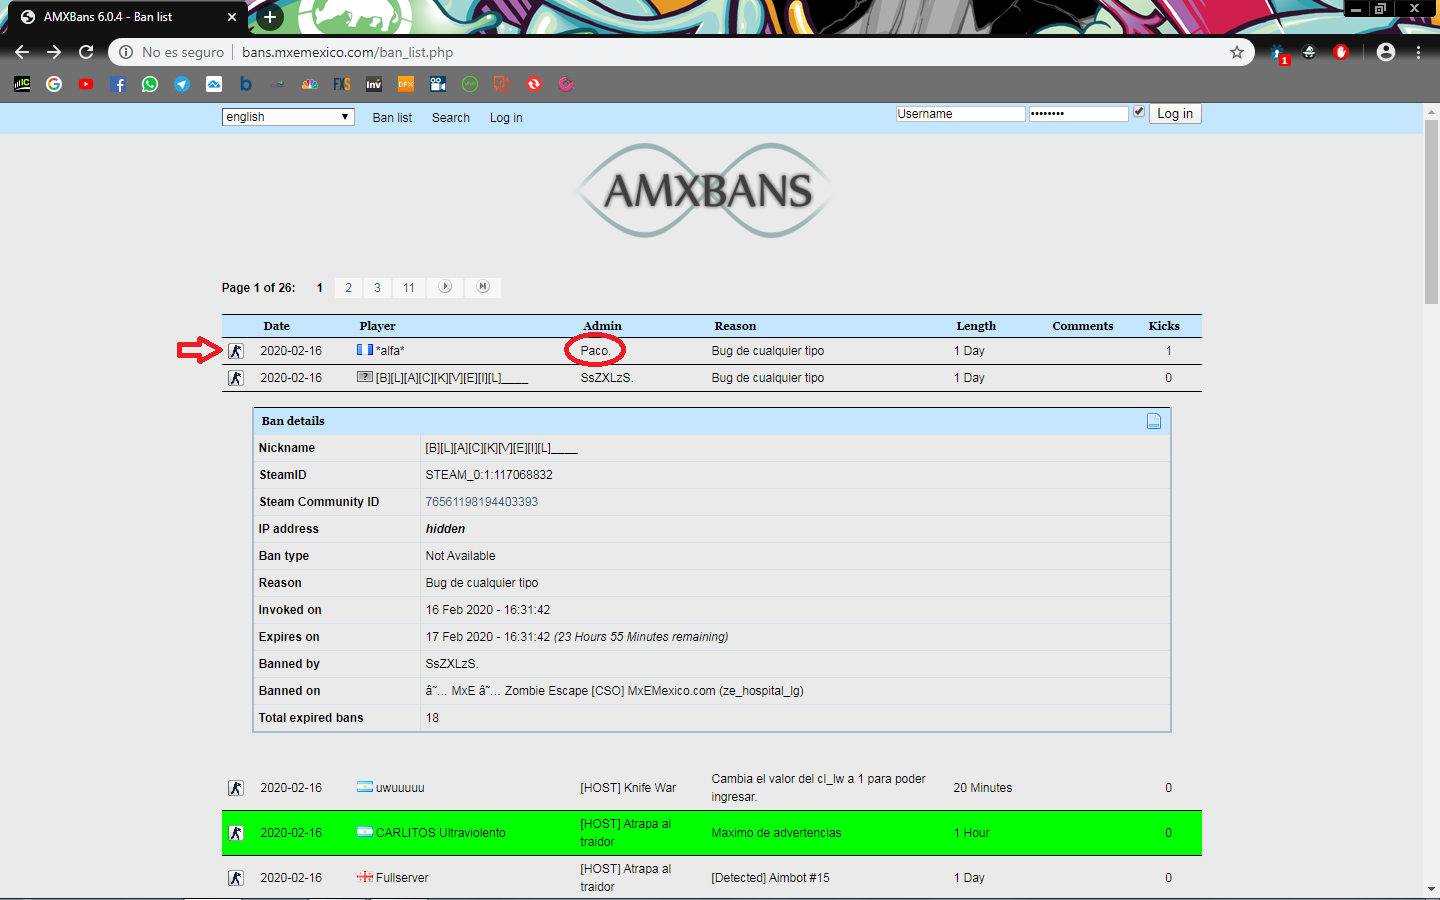Open the Search menu item
Image resolution: width=1440 pixels, height=900 pixels.
pos(451,118)
